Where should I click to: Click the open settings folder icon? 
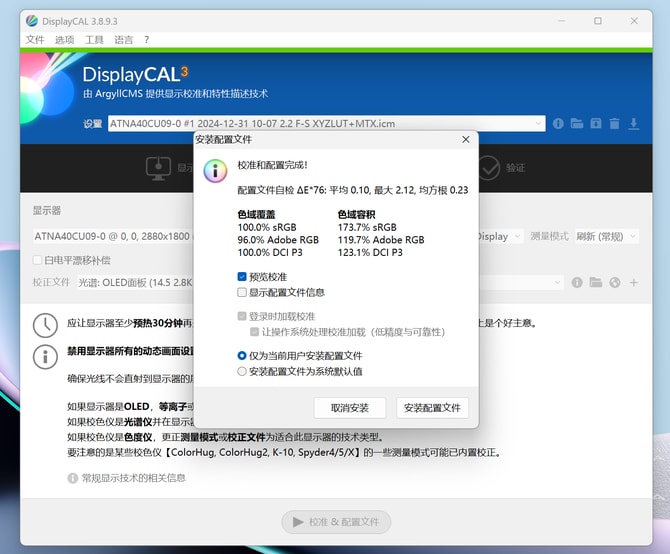[578, 124]
